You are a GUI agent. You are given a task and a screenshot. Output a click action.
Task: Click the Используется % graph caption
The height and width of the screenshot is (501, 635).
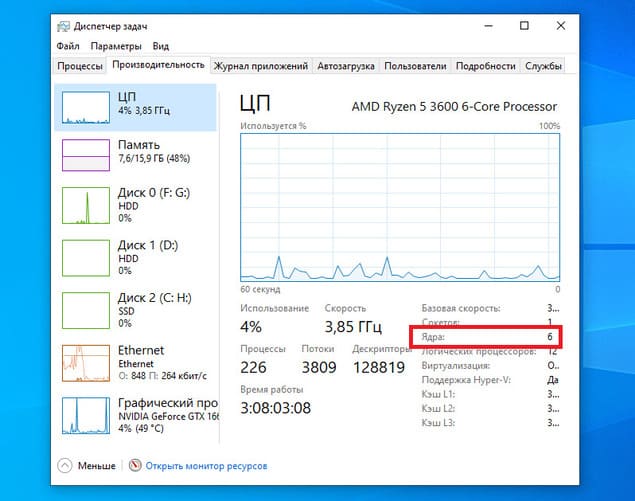pyautogui.click(x=273, y=126)
